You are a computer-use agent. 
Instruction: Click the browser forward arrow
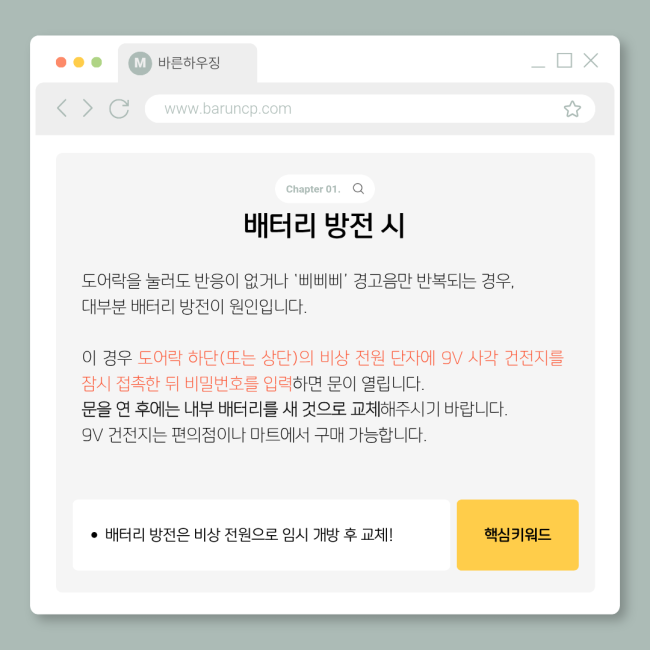87,108
